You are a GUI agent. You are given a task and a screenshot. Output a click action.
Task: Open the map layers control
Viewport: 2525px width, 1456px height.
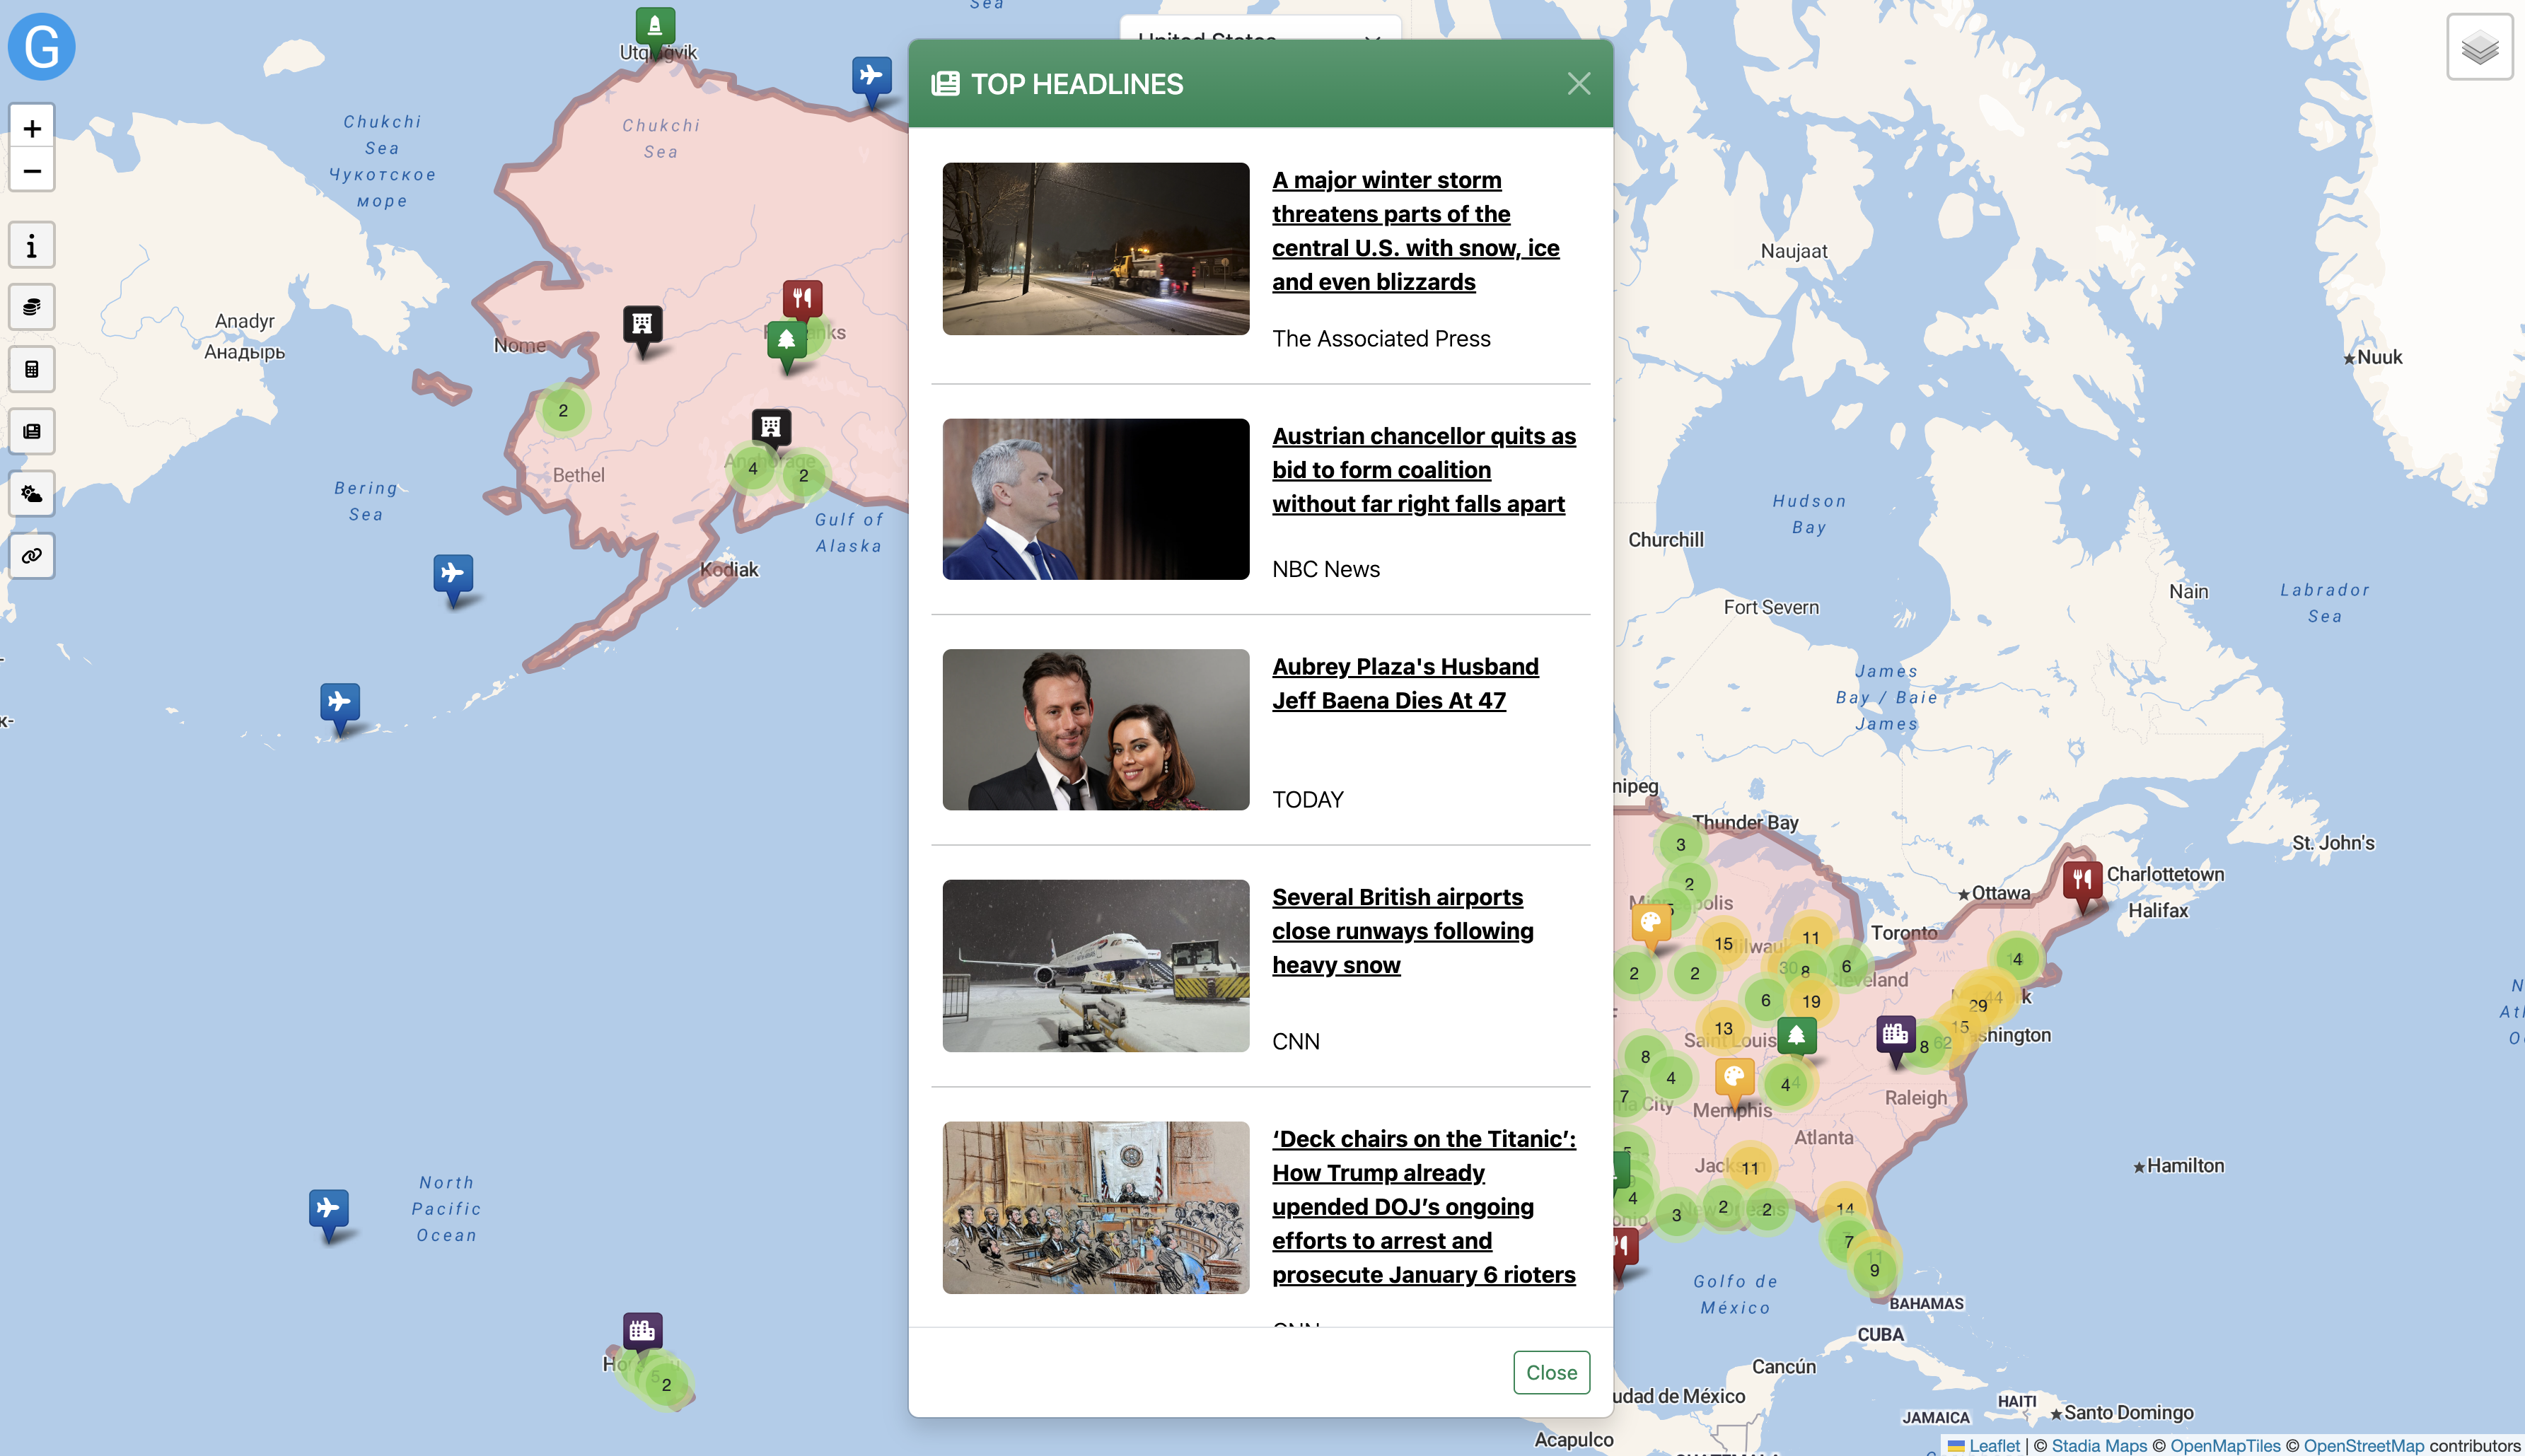(x=2479, y=47)
